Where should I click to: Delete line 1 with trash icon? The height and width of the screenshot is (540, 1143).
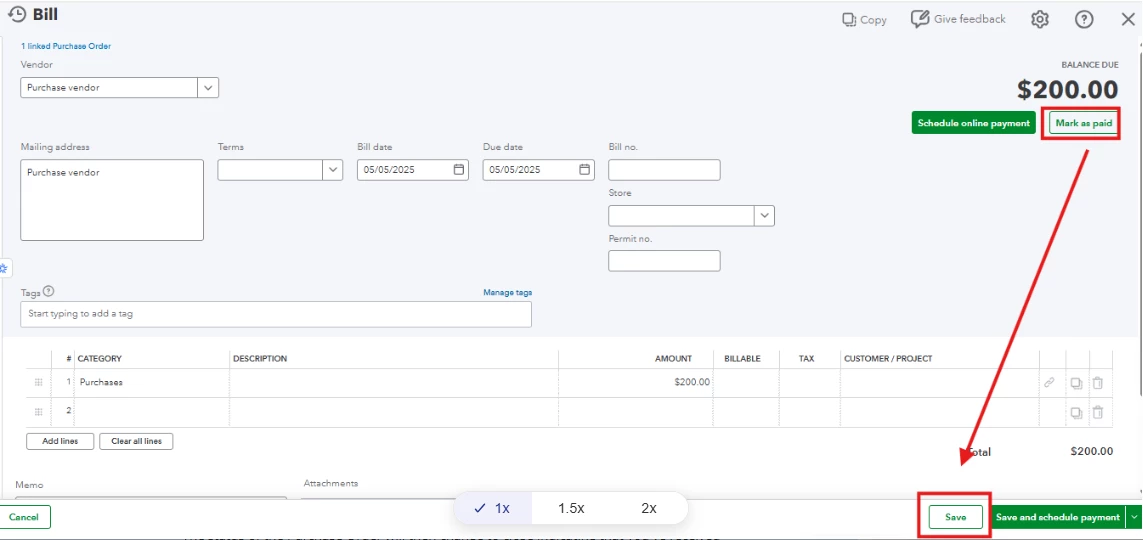1098,382
